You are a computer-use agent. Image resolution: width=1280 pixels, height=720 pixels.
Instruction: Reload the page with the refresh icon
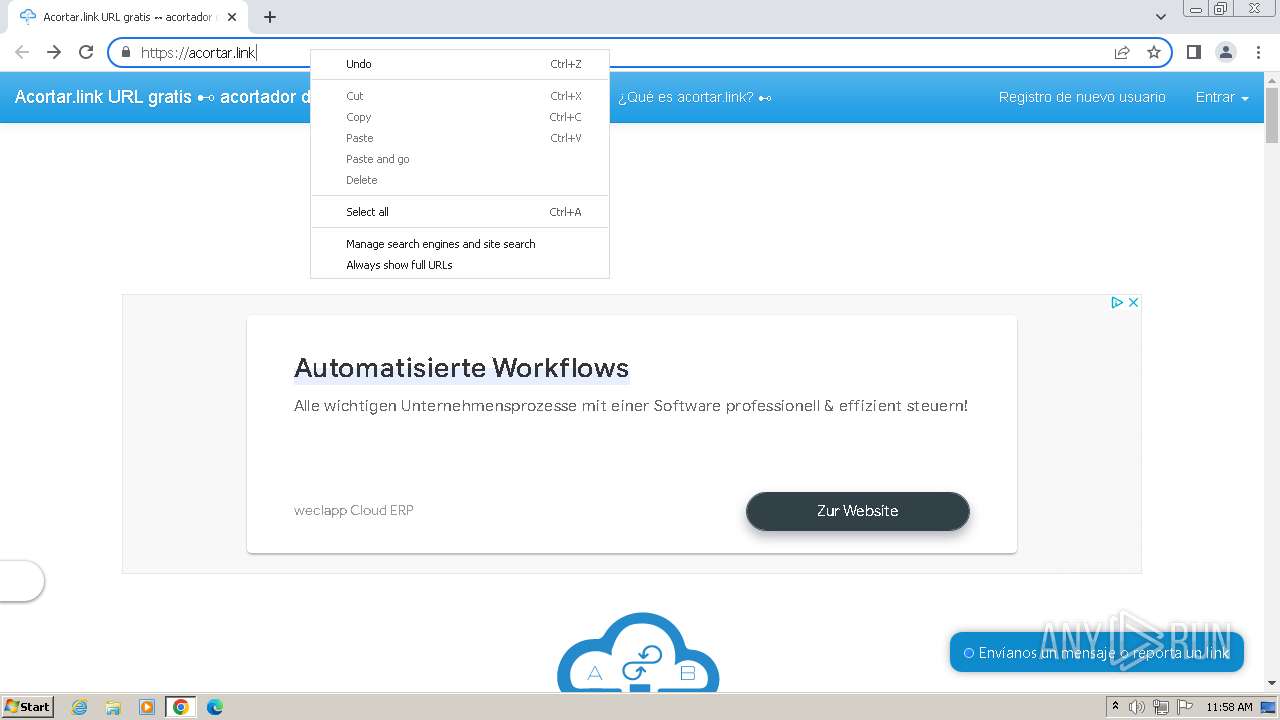(86, 52)
